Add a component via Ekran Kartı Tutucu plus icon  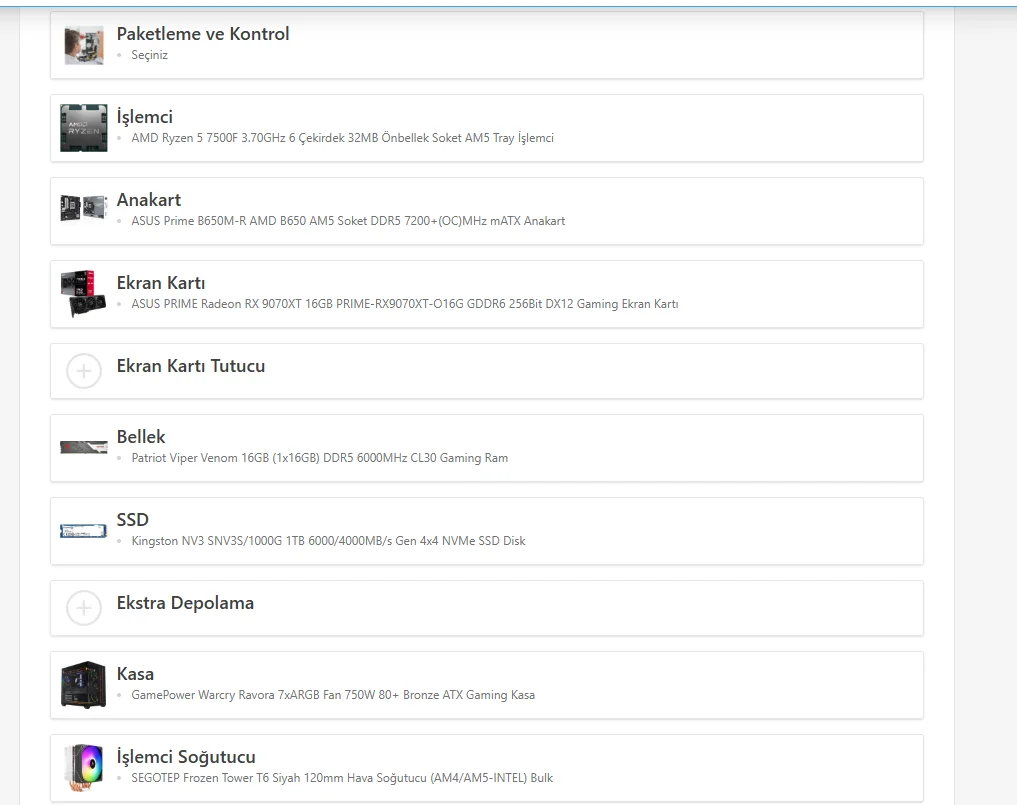point(84,371)
